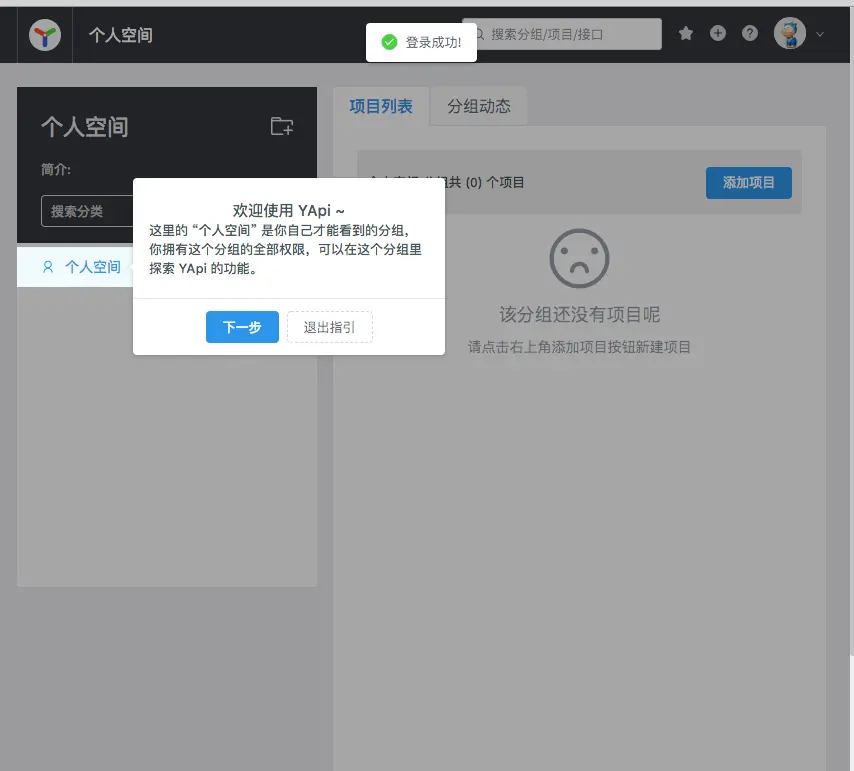Switch to the 项目列表 tab
This screenshot has height=771, width=854.
[x=381, y=106]
